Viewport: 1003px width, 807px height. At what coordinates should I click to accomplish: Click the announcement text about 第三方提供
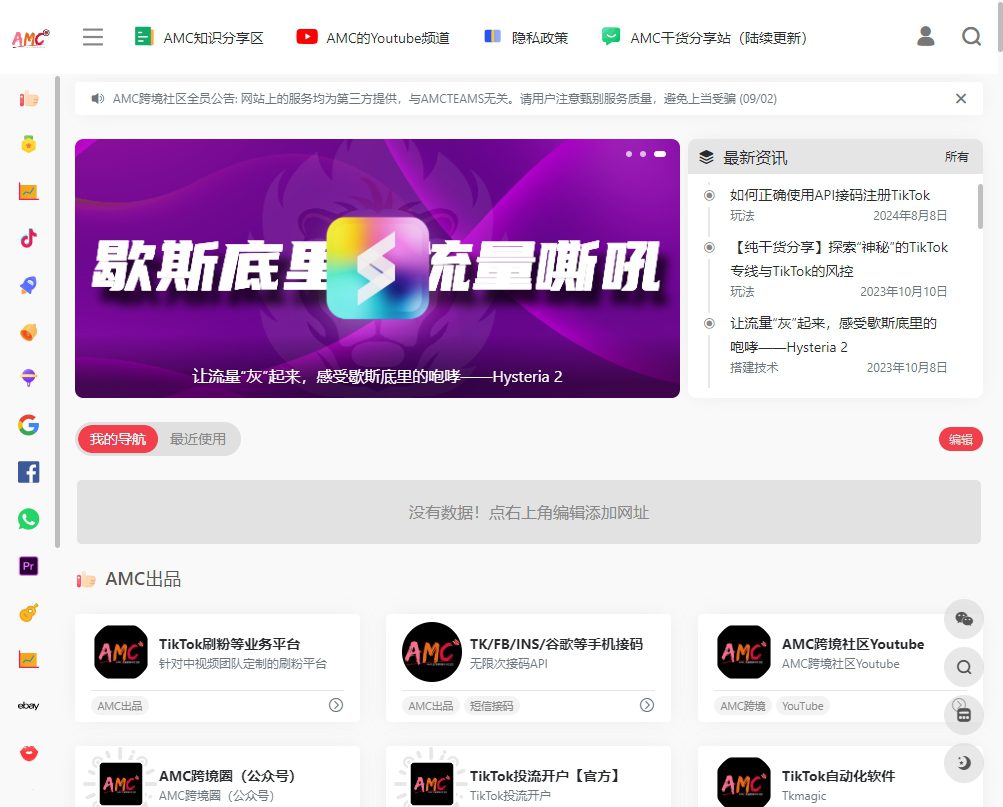pyautogui.click(x=445, y=98)
